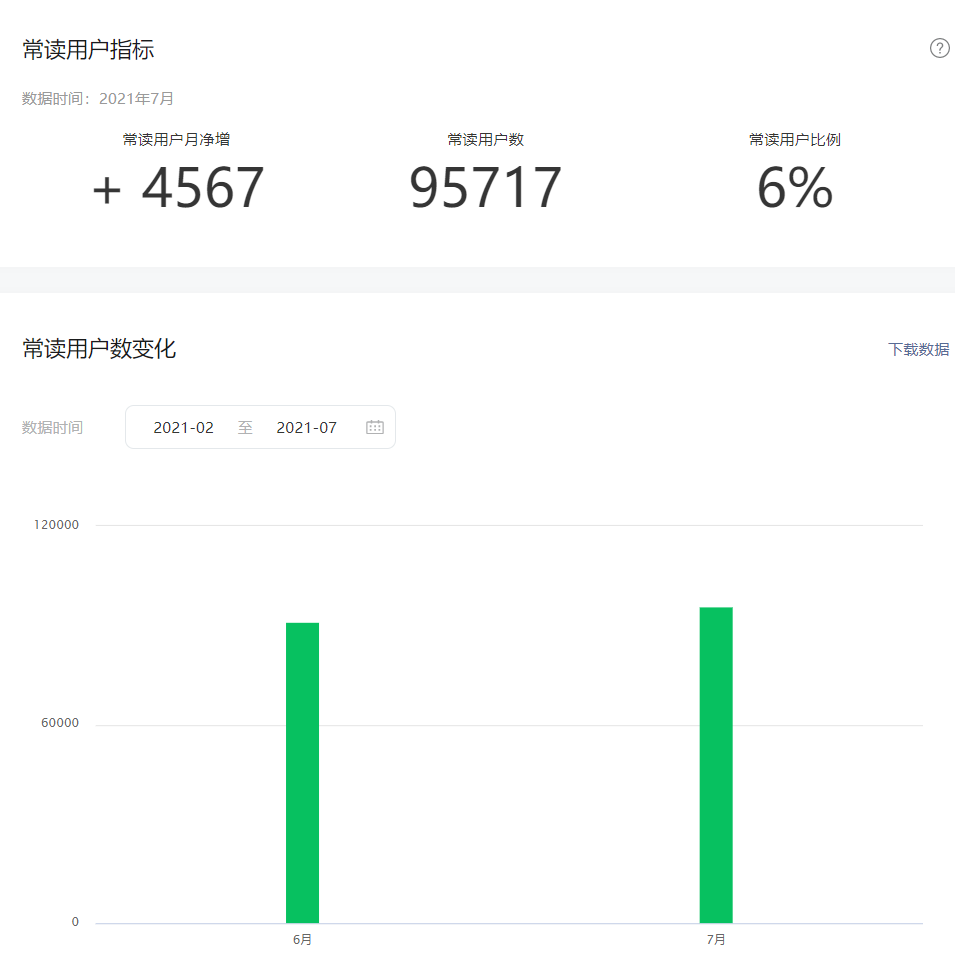Click the 下载数据 link

[x=918, y=349]
